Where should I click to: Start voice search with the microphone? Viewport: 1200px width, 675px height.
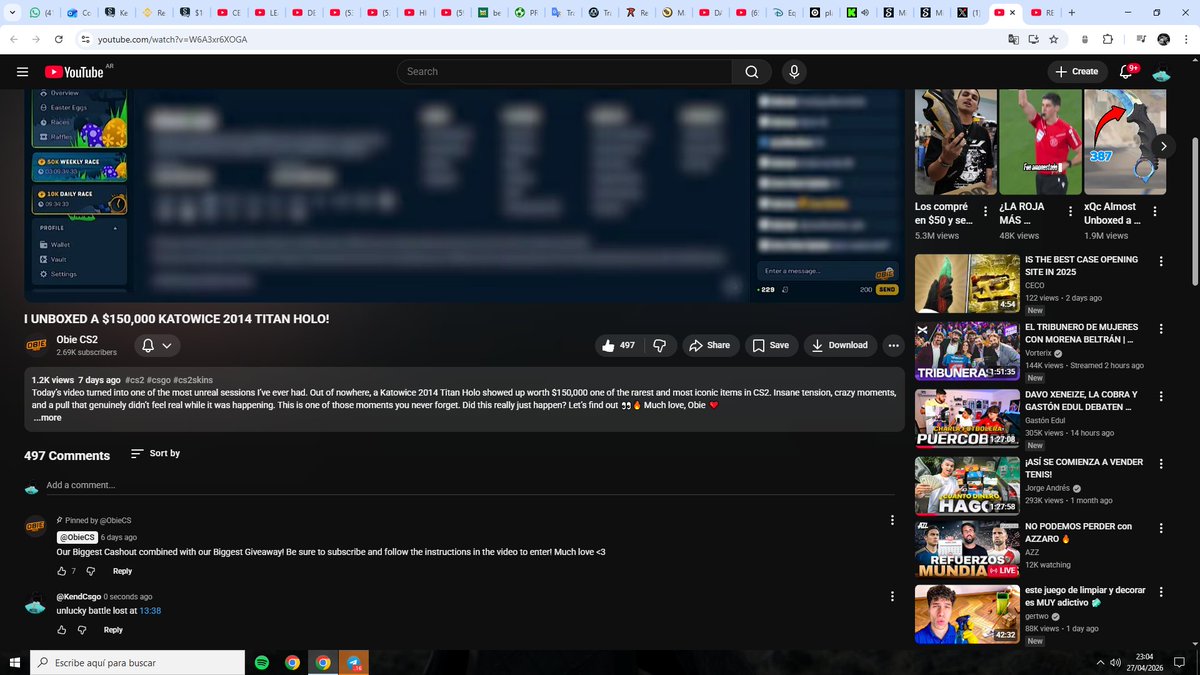pos(794,72)
